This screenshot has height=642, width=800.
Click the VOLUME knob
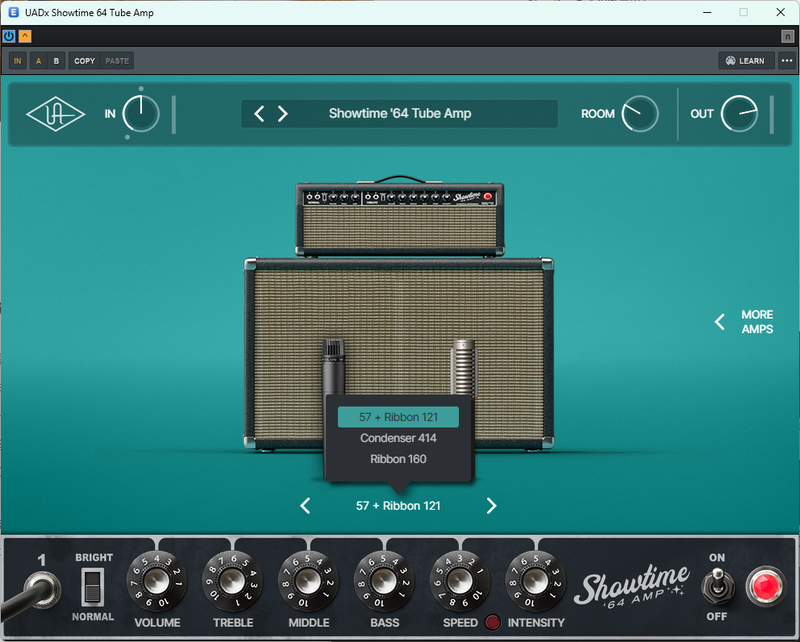[x=157, y=581]
